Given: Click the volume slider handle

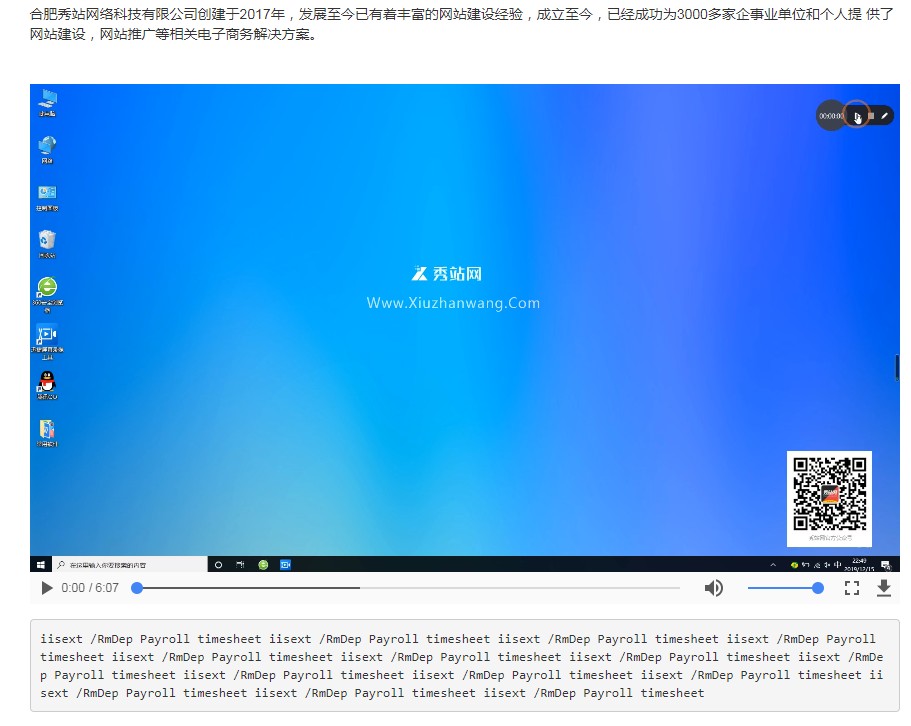Looking at the screenshot, I should point(818,588).
